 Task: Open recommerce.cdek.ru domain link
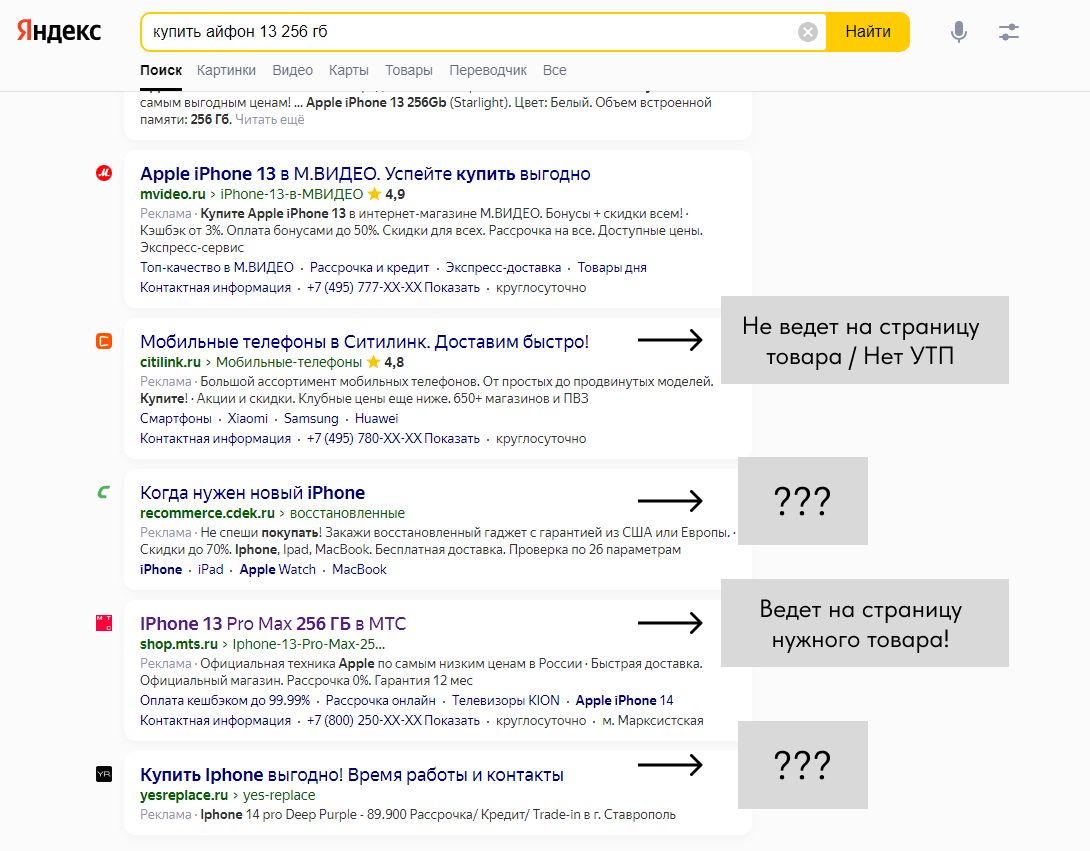pos(207,513)
